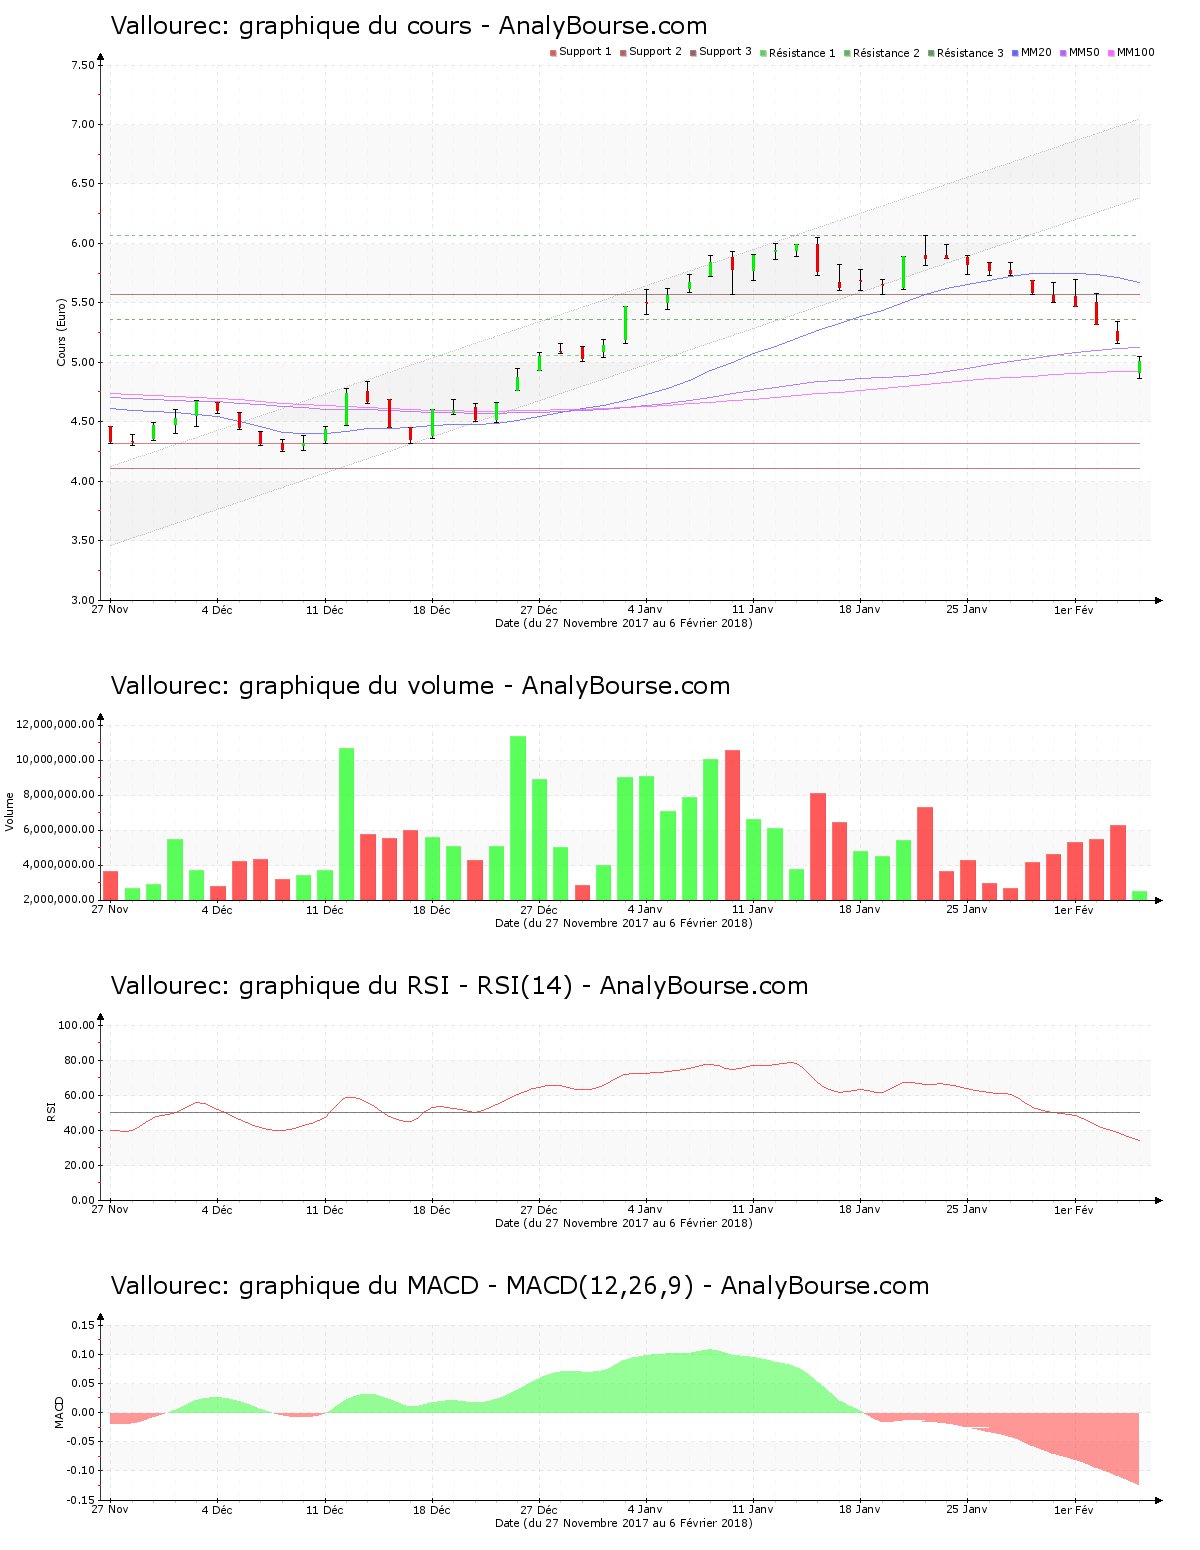Click the tallest green volume bar
The width and height of the screenshot is (1200, 1550).
pyautogui.click(x=518, y=818)
